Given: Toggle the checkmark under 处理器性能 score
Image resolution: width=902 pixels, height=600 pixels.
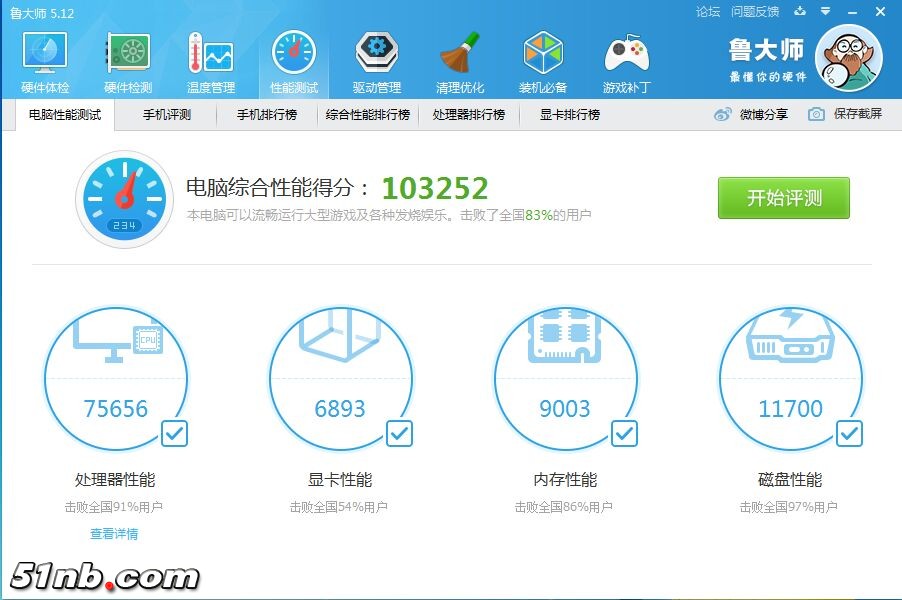Looking at the screenshot, I should pyautogui.click(x=174, y=434).
